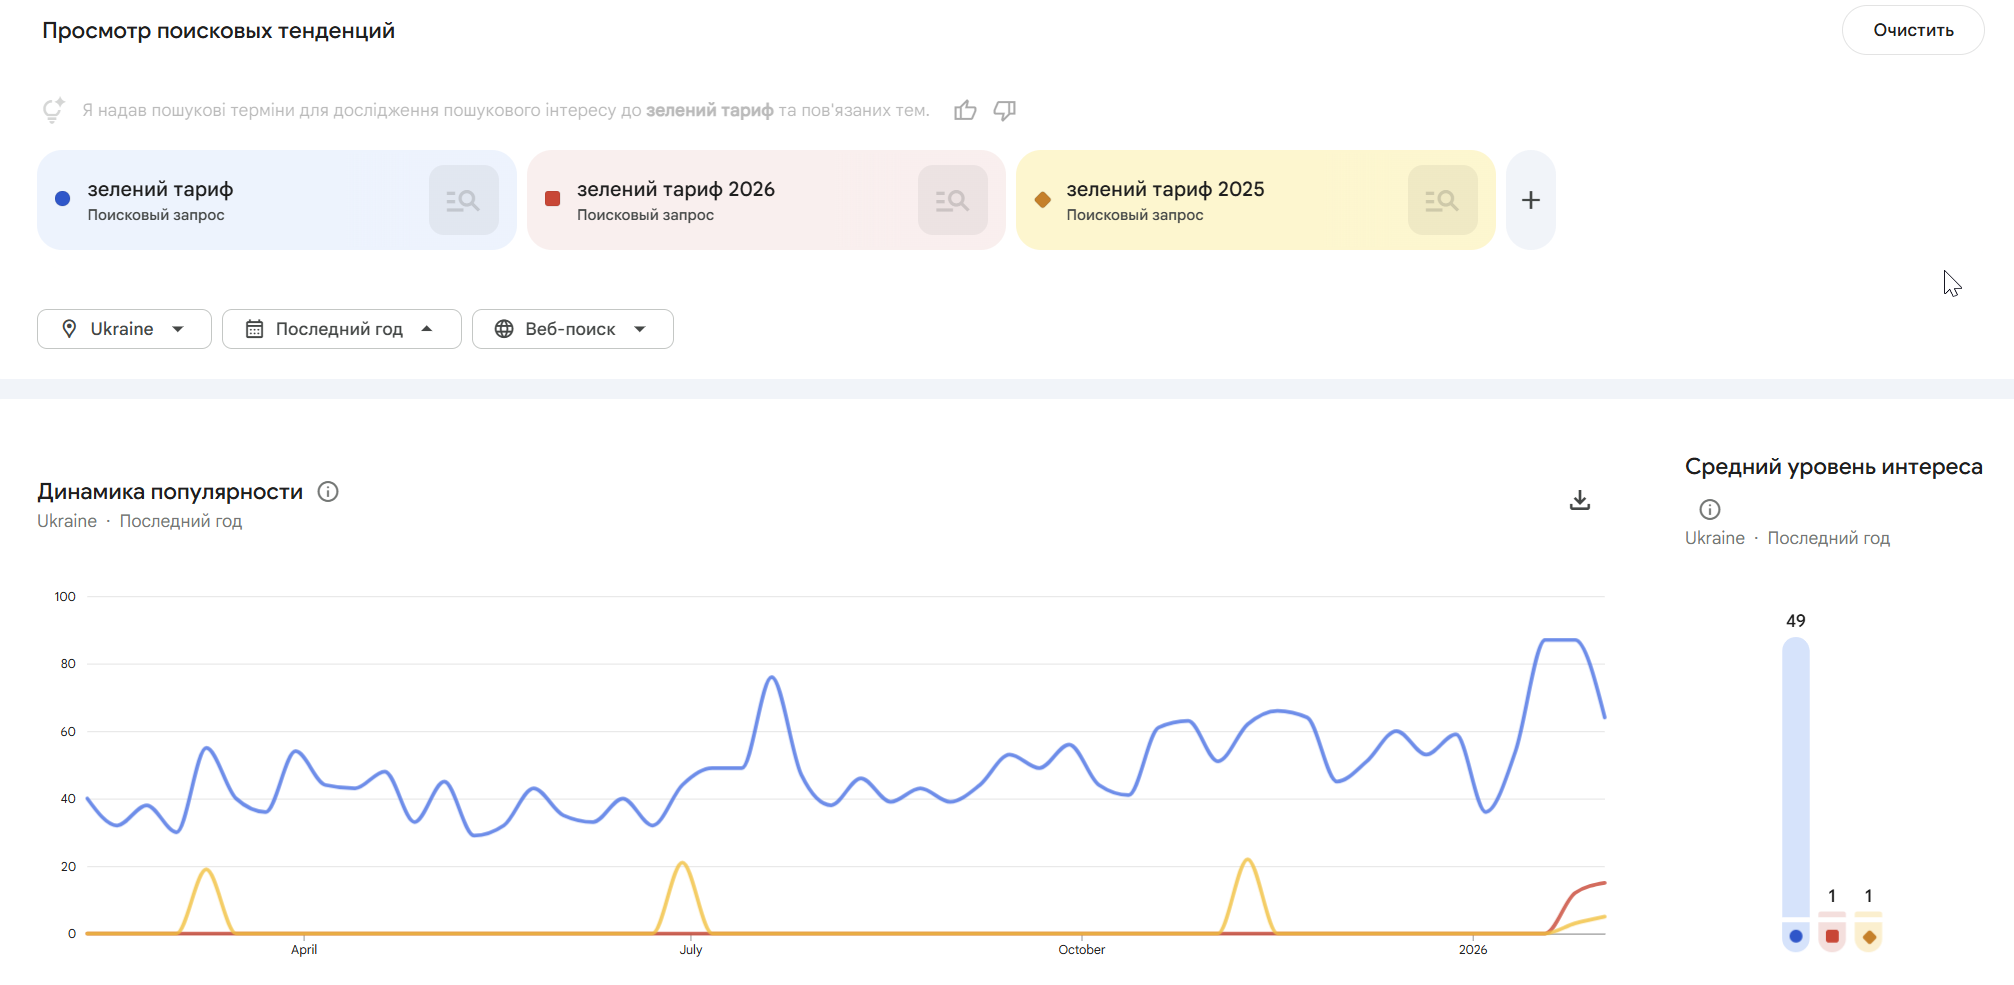Add a new comparison term with plus
The width and height of the screenshot is (2014, 985).
(1530, 200)
